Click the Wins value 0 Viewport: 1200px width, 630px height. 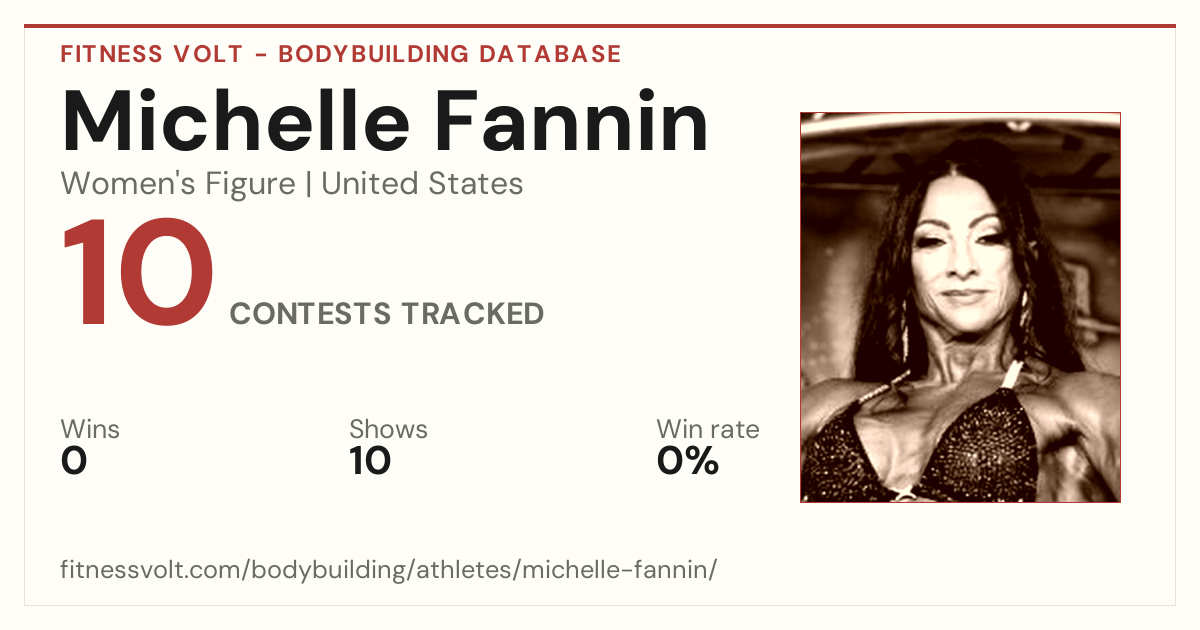[x=74, y=461]
